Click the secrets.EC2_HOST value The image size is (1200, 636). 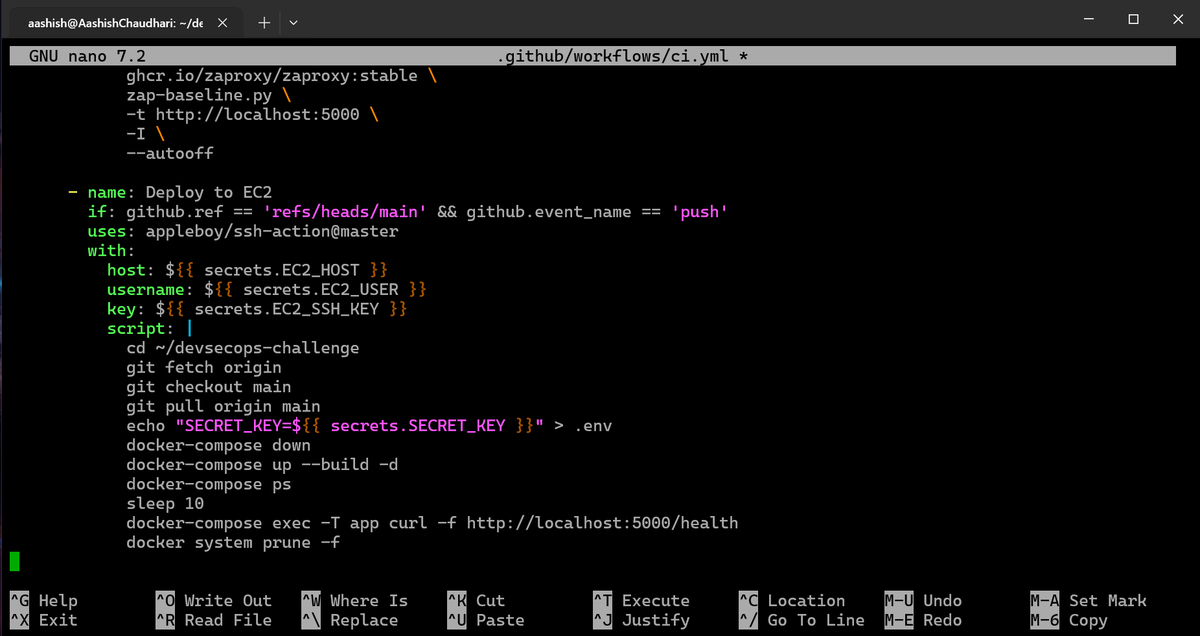(276, 271)
